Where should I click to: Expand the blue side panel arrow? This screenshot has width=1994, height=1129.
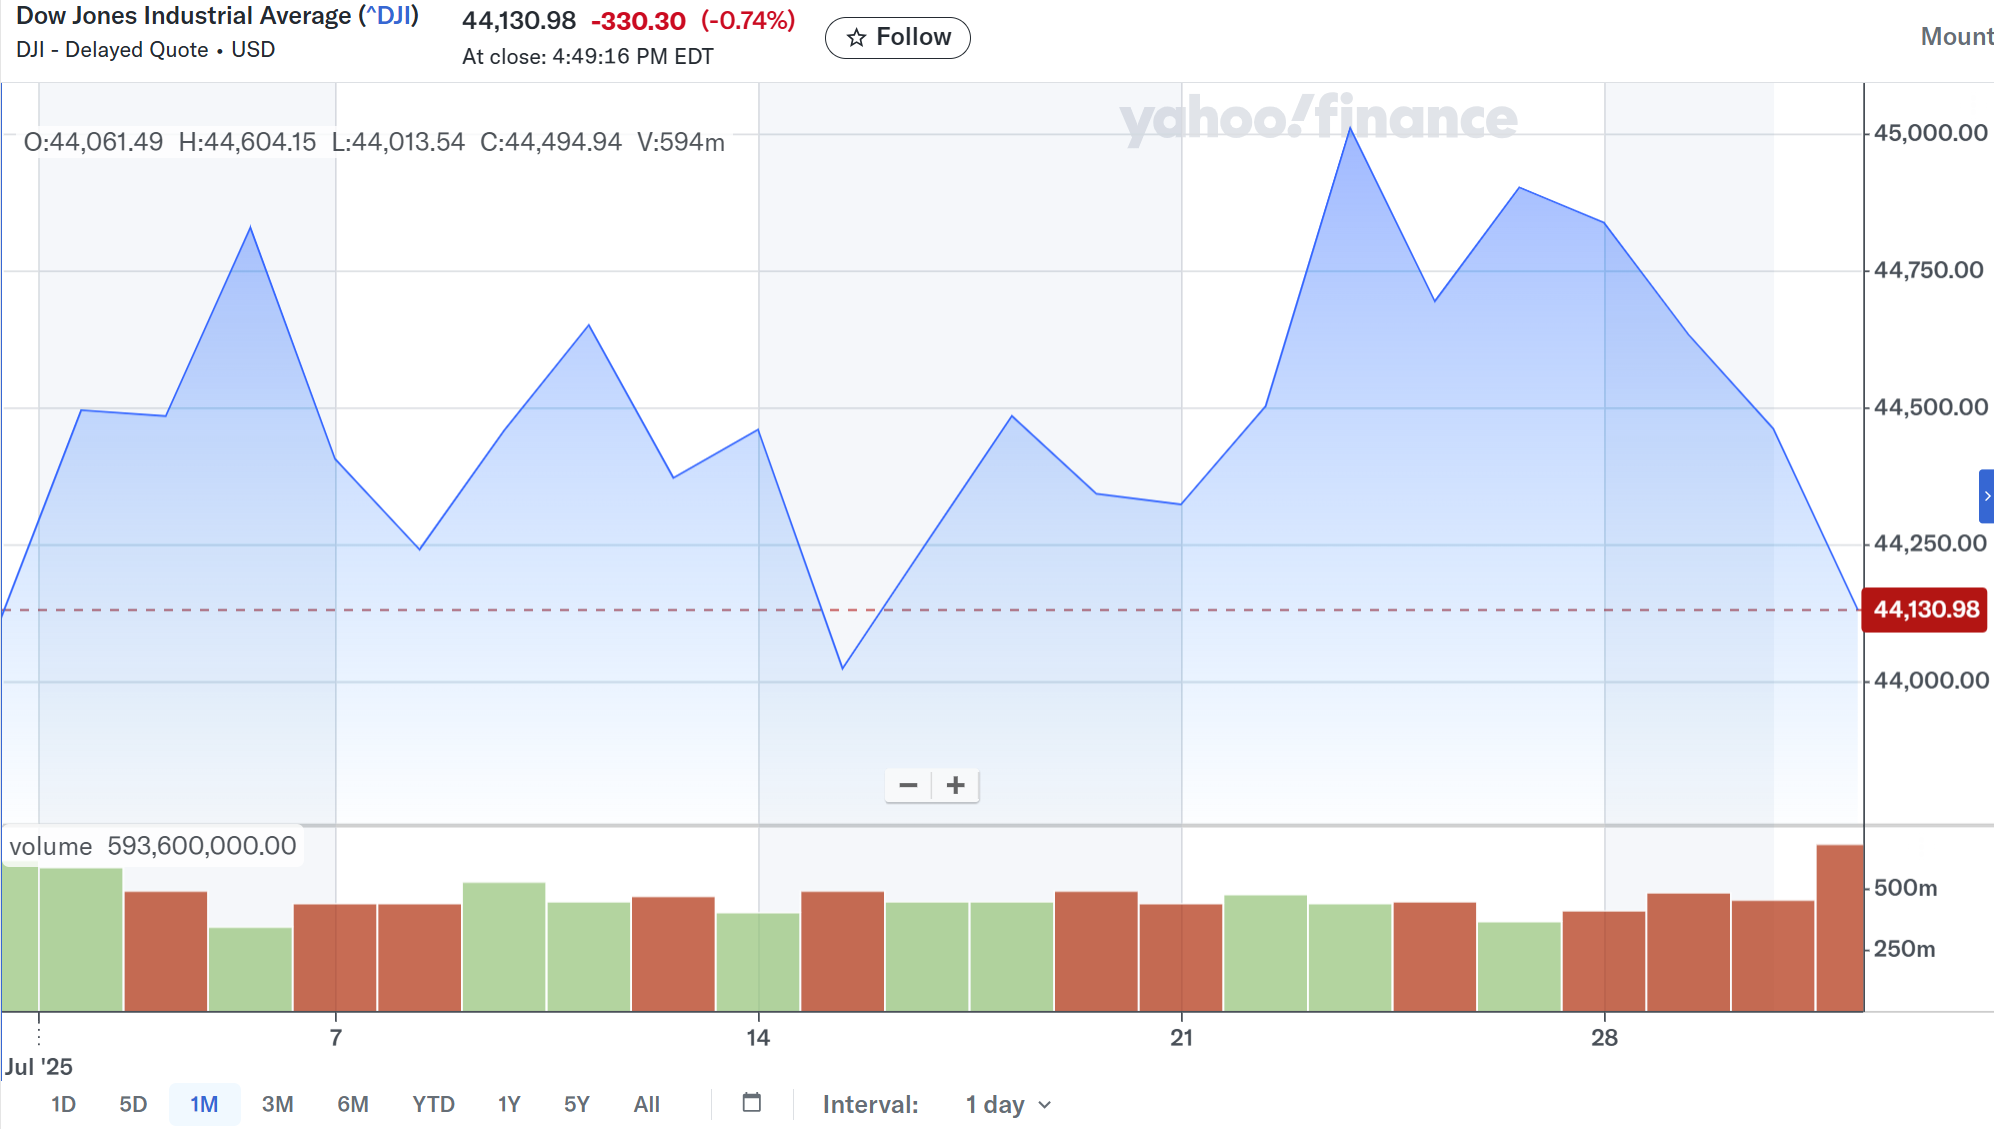tap(1986, 496)
